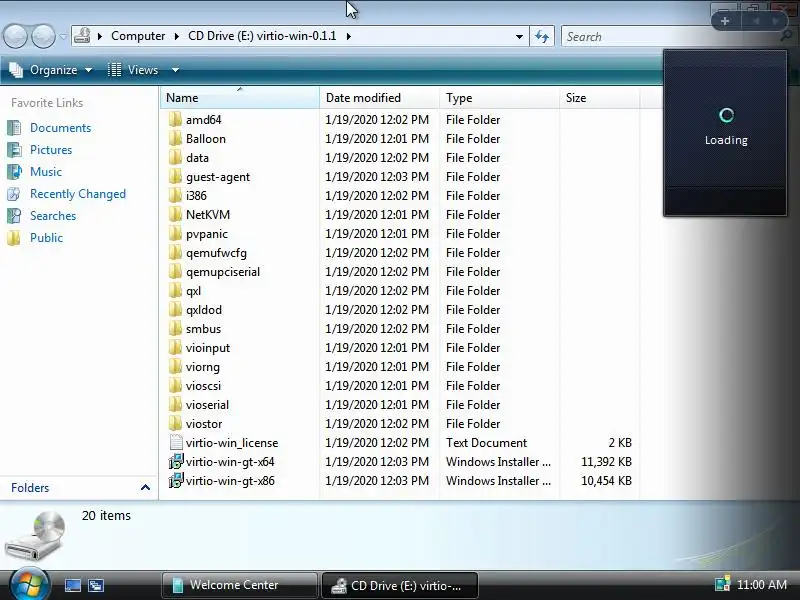Select the viorng folder icon
Image resolution: width=800 pixels, height=600 pixels.
[x=175, y=366]
